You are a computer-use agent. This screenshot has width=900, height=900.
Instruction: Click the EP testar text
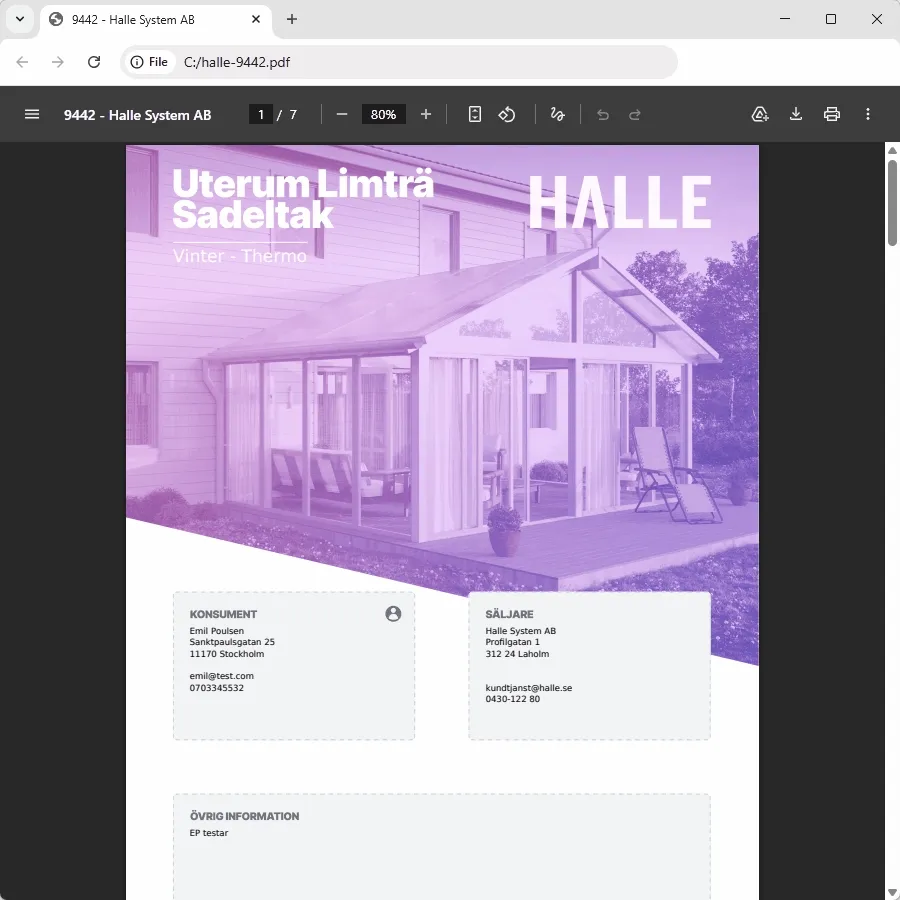tap(209, 833)
